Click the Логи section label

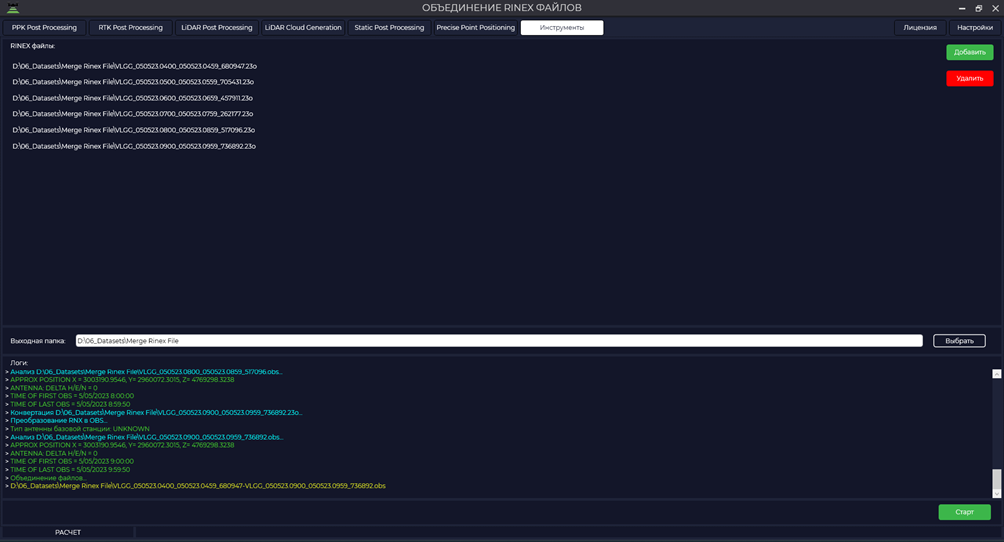(x=19, y=363)
